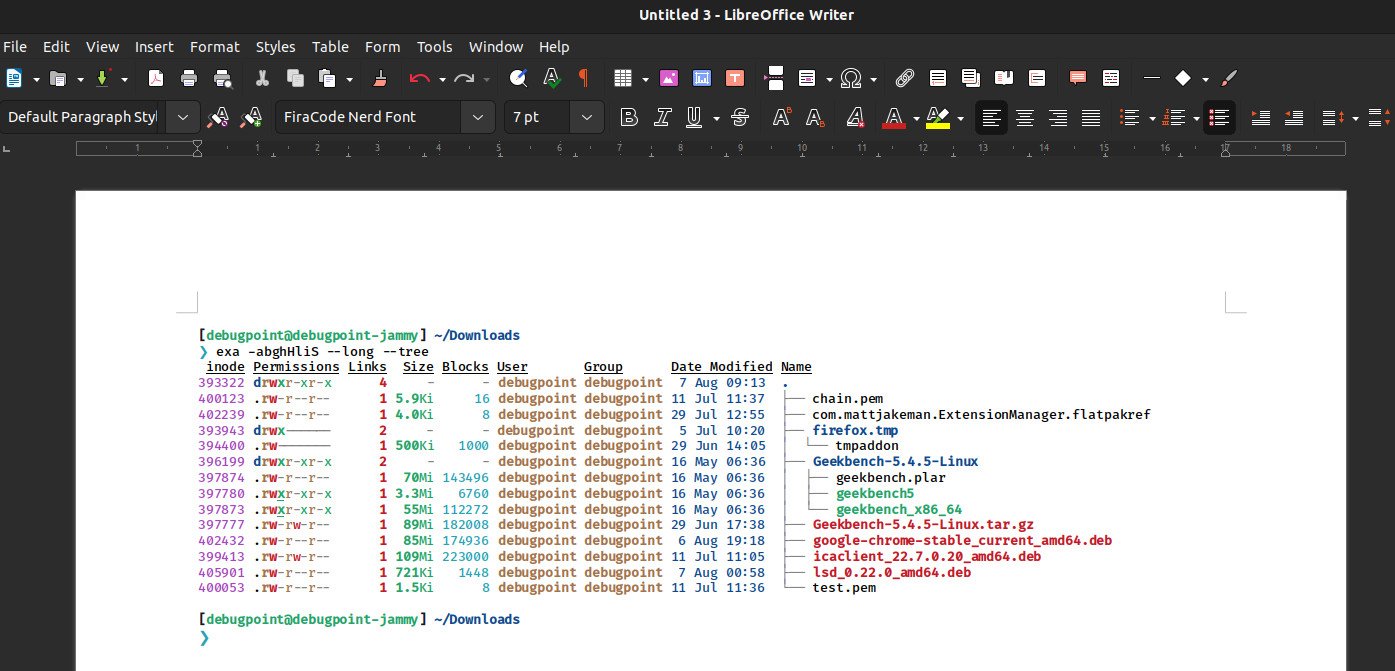Click inside the FiraCode font name field

pos(370,117)
